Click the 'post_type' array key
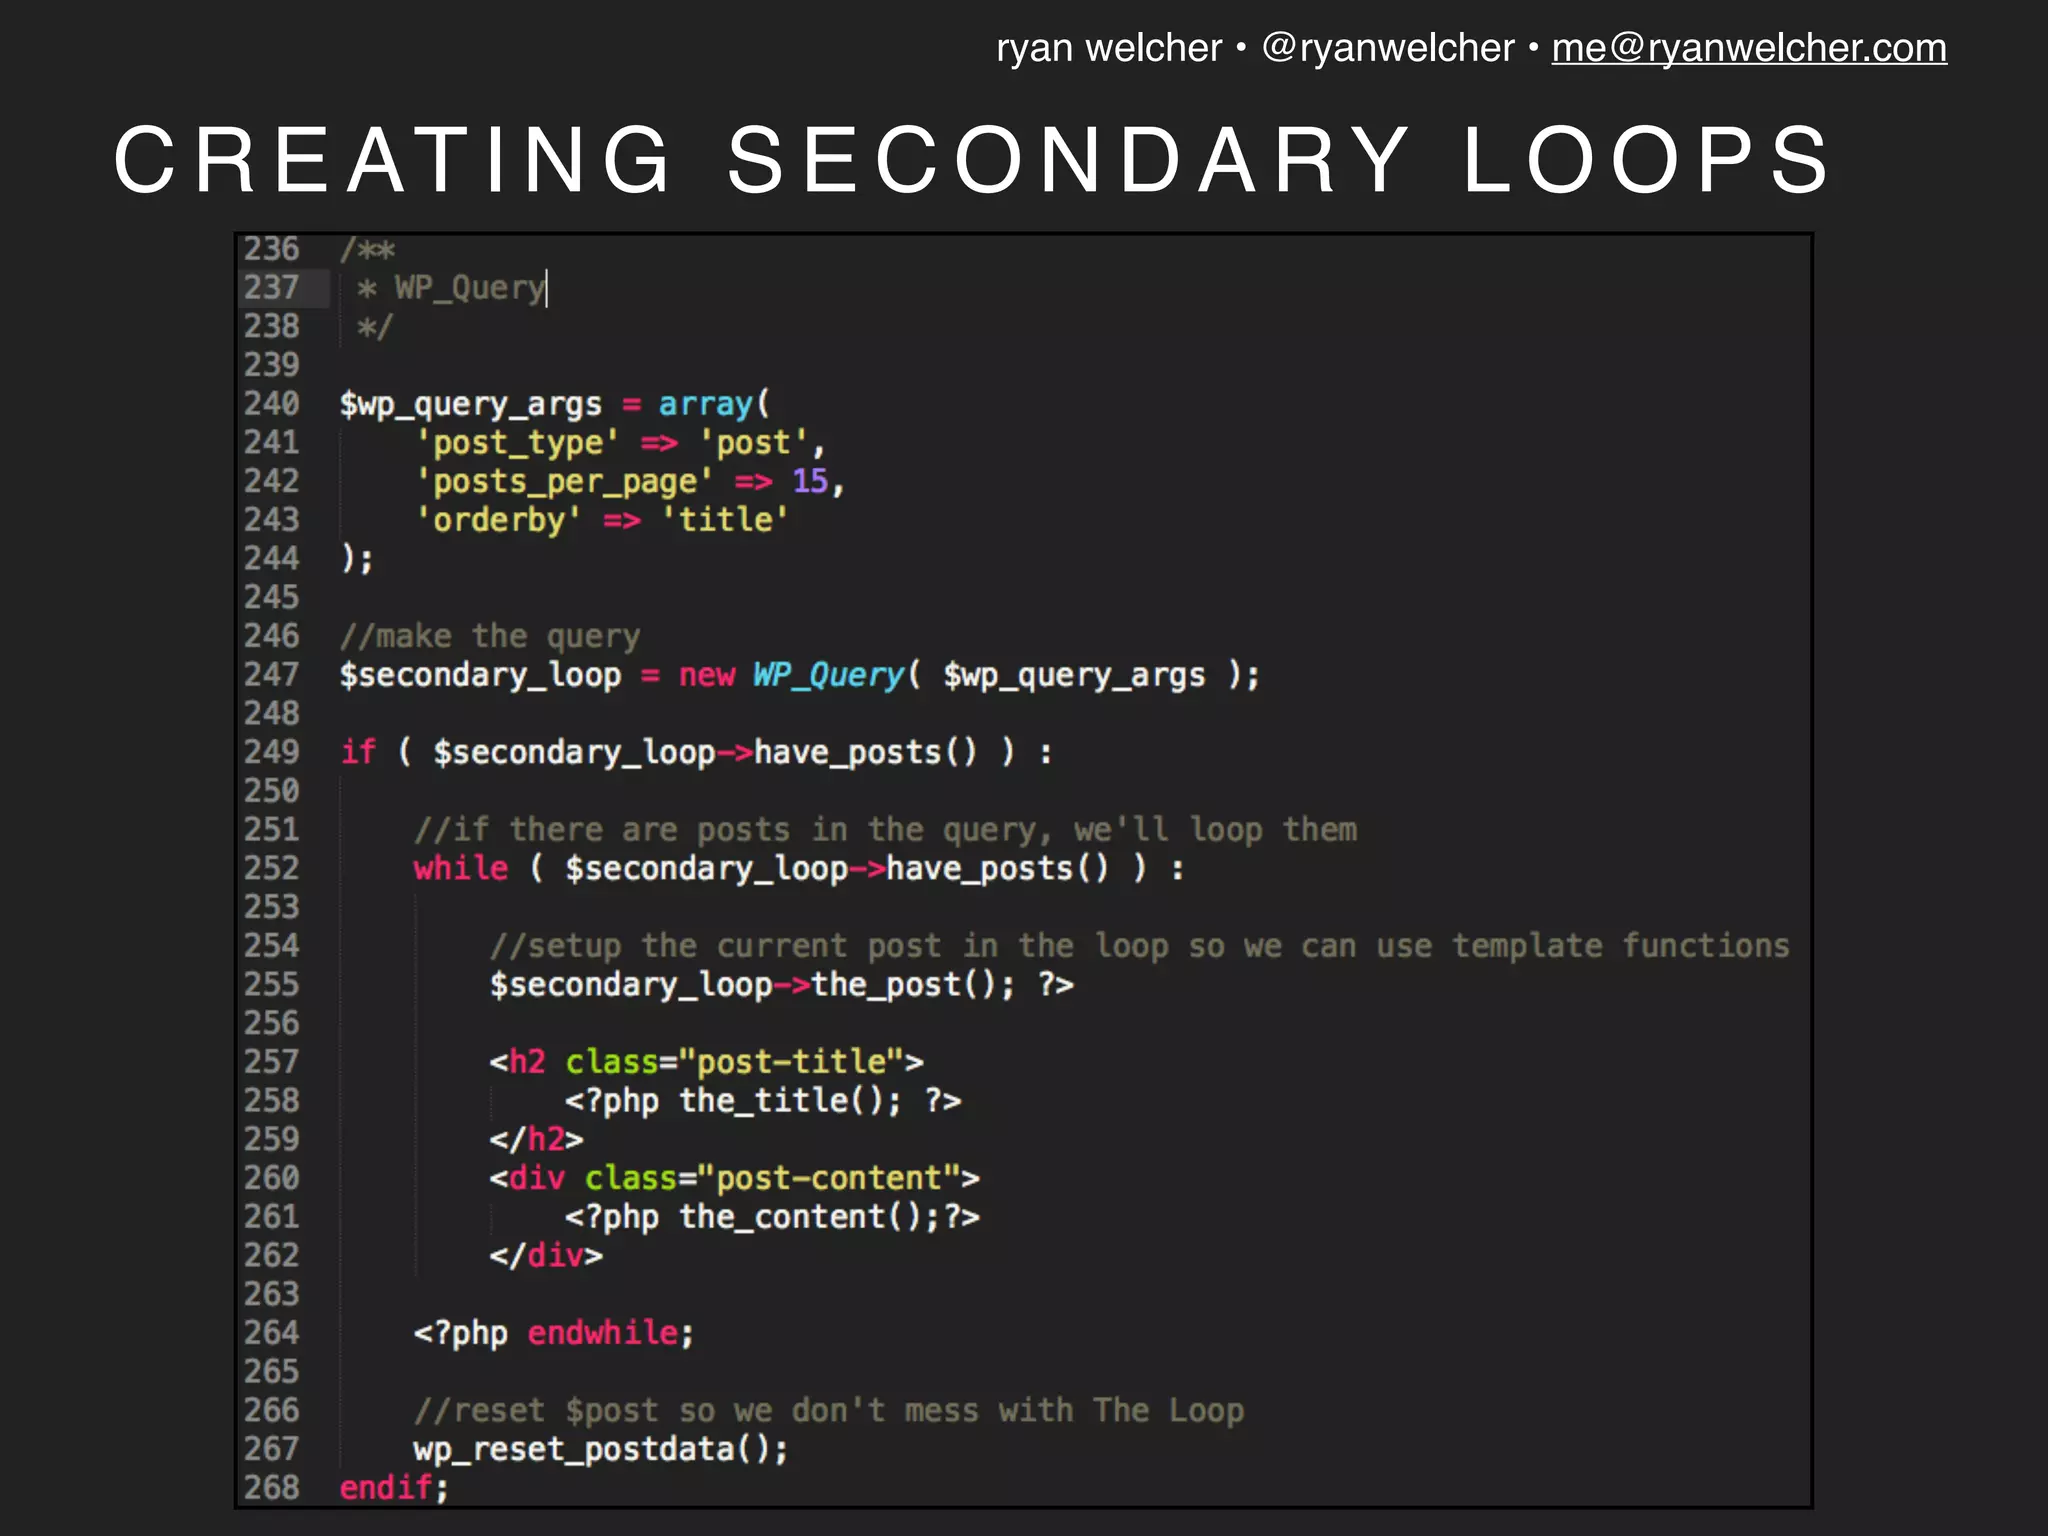The height and width of the screenshot is (1536, 2048). pyautogui.click(x=517, y=443)
